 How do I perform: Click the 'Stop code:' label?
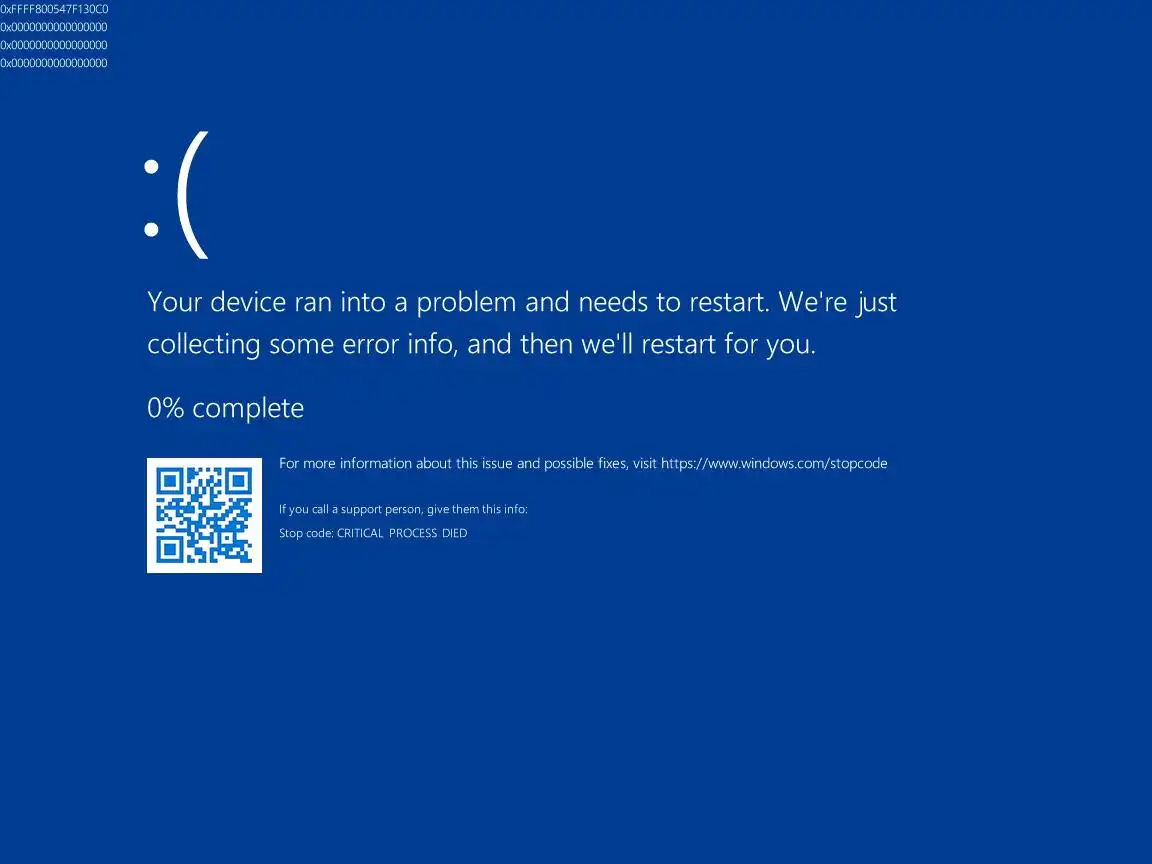[x=306, y=533]
